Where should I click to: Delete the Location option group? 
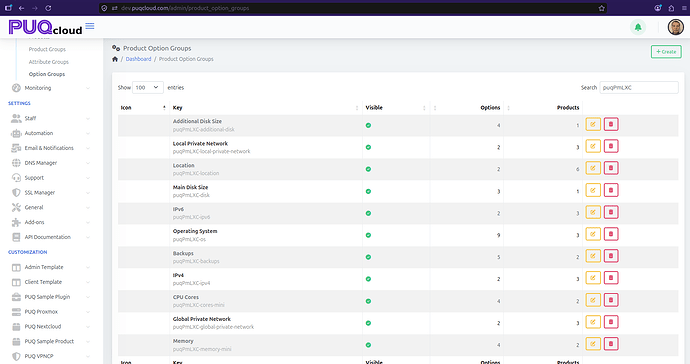(611, 168)
